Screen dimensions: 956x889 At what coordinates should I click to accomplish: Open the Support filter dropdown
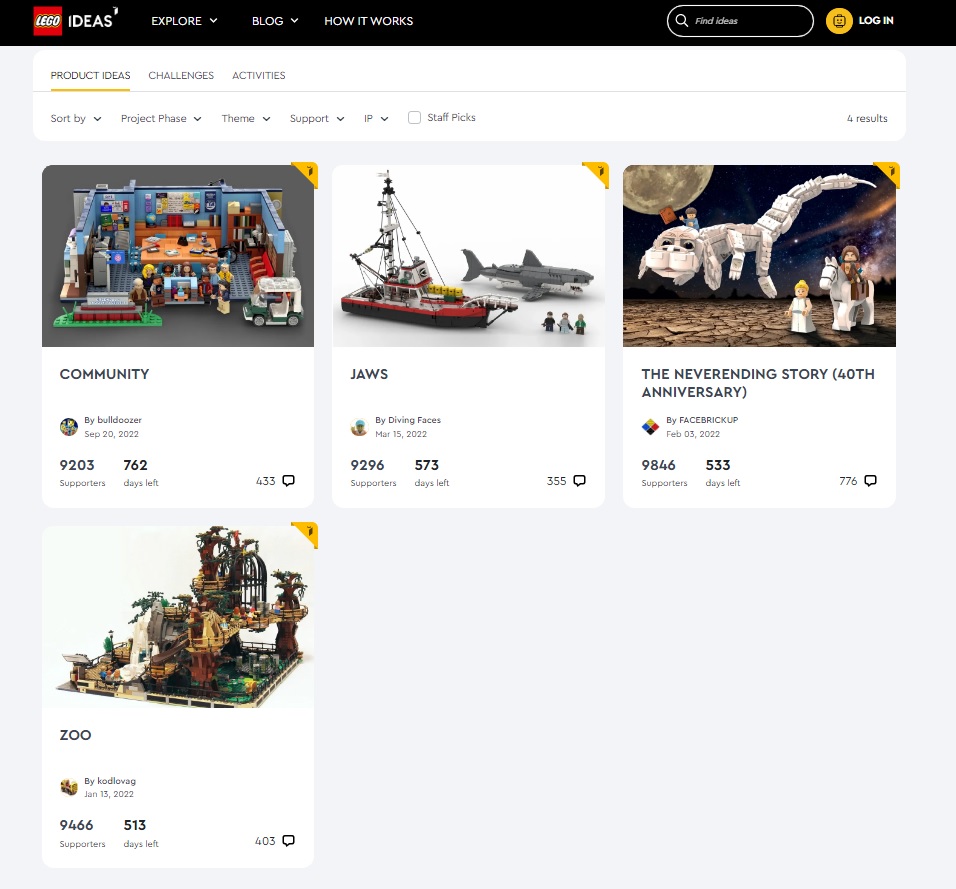point(317,118)
